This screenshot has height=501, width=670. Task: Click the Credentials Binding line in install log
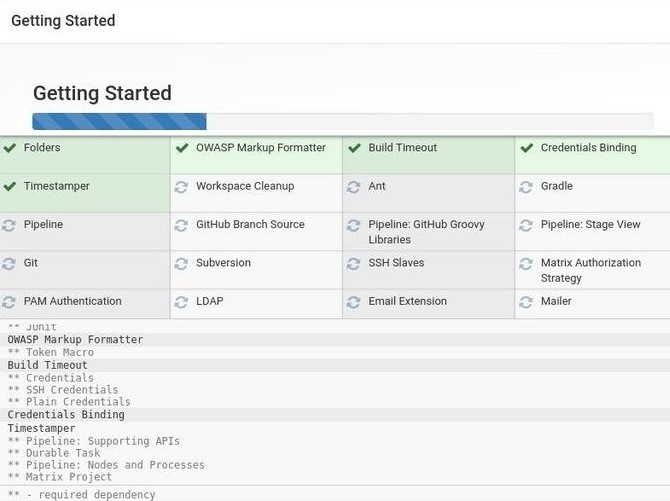[x=66, y=415]
